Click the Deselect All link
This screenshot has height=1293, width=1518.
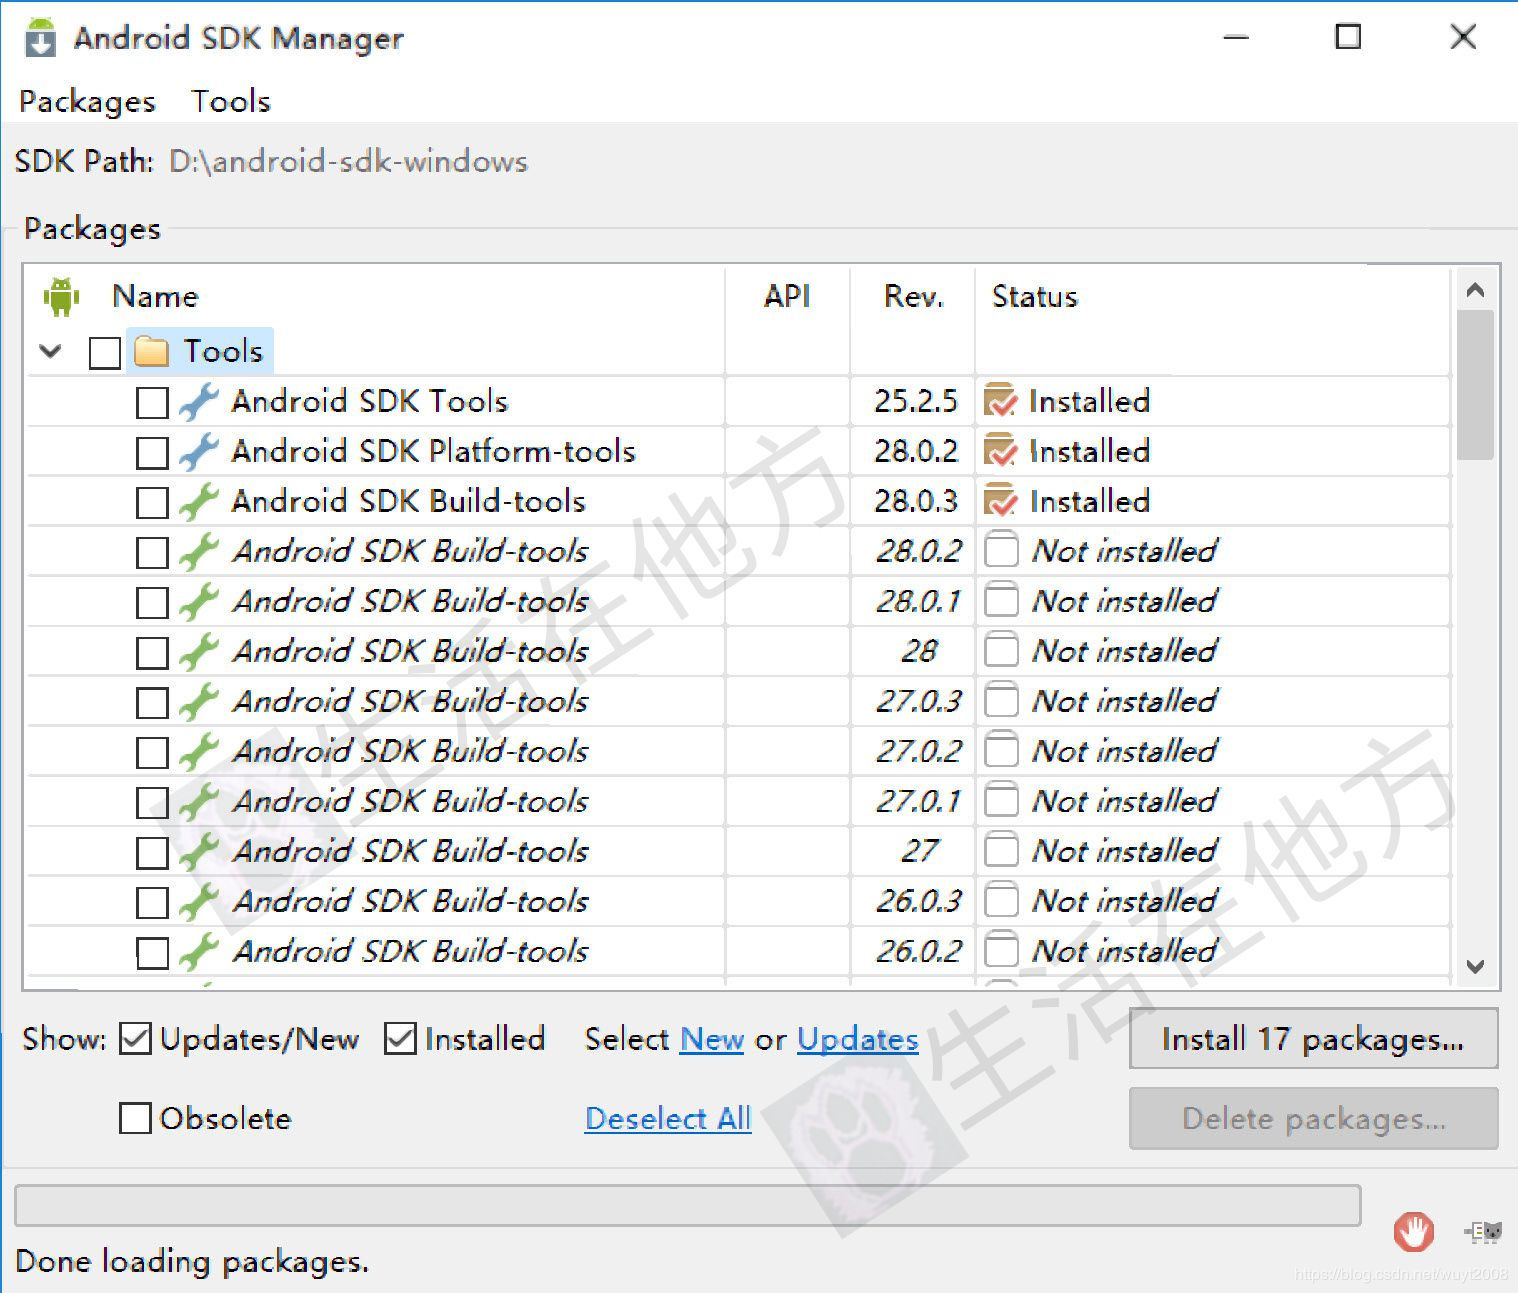tap(668, 1118)
